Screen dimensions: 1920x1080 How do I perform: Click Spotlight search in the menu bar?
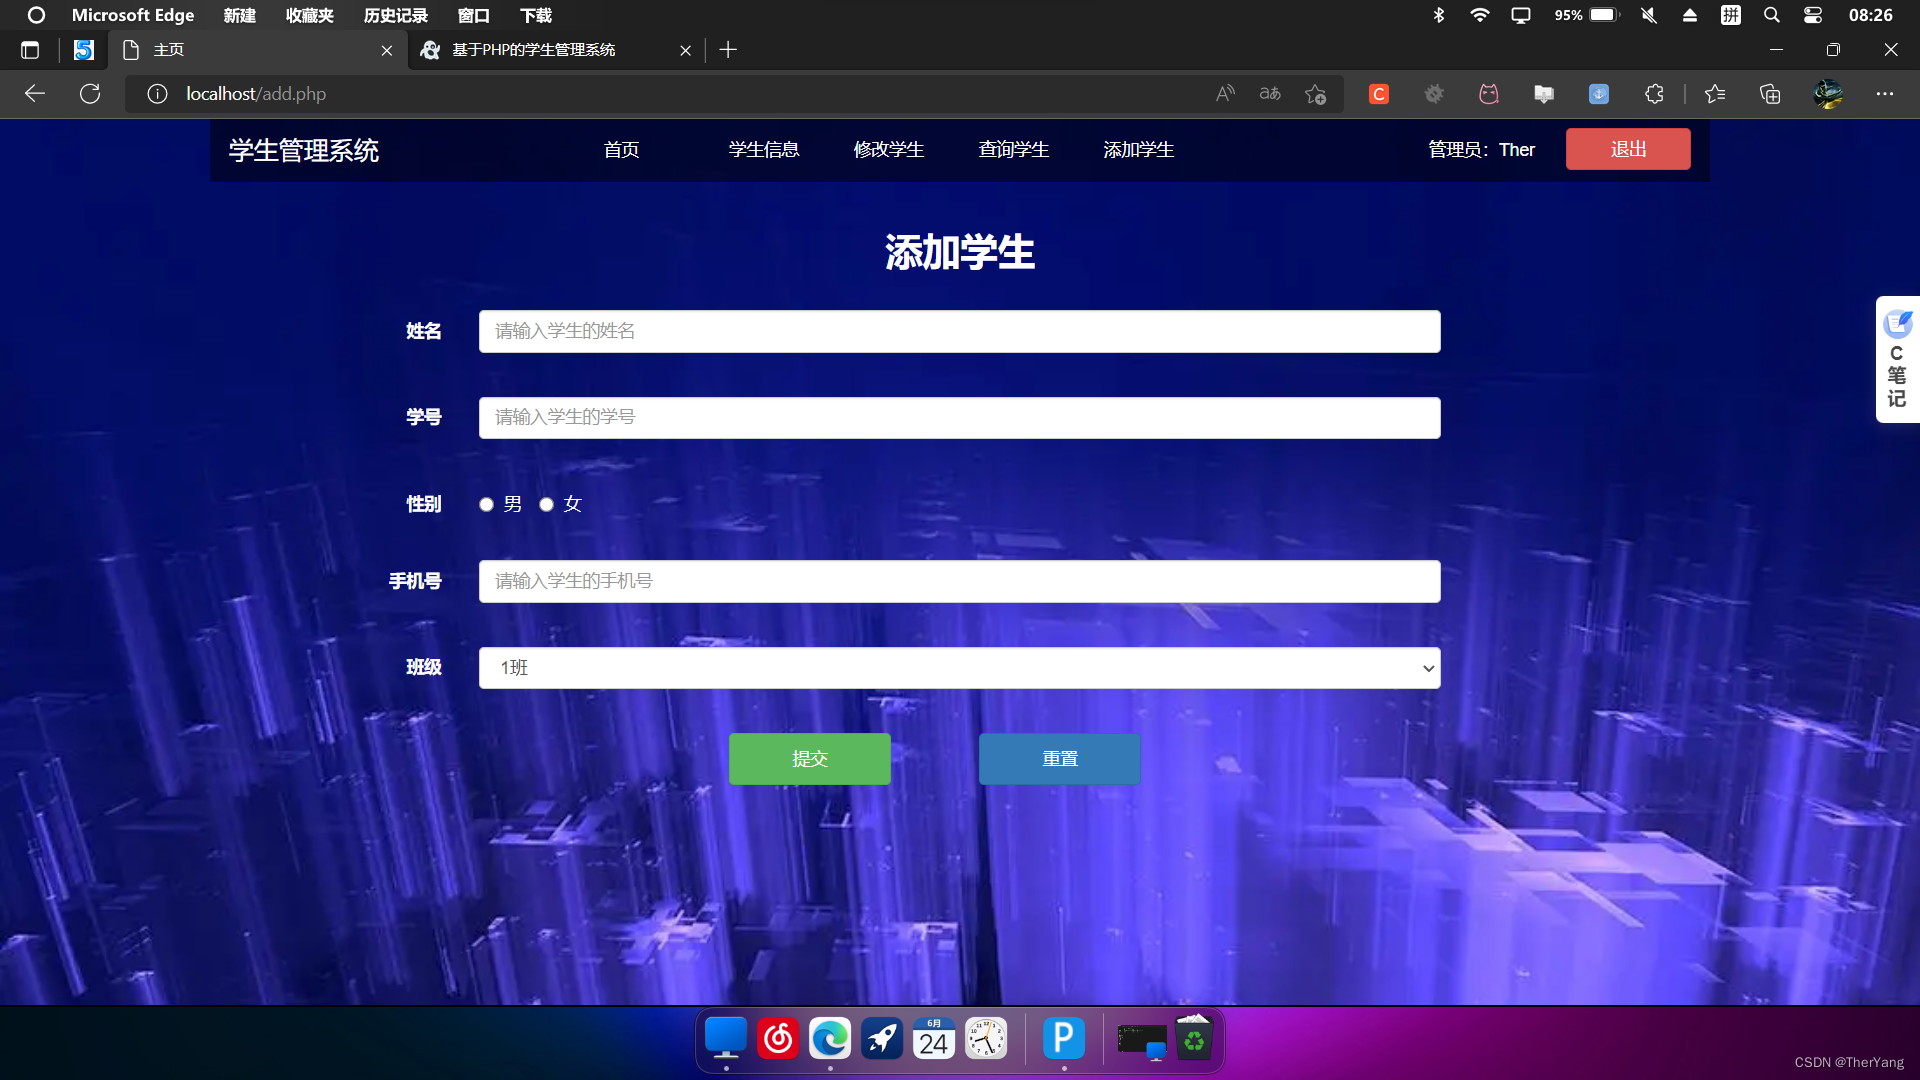click(x=1772, y=15)
